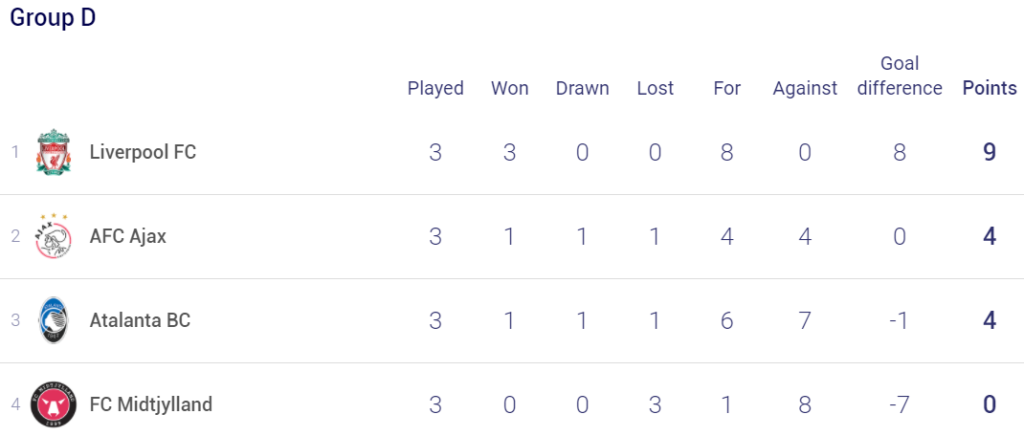Image resolution: width=1024 pixels, height=436 pixels.
Task: Click the Atalanta BC crest icon
Action: [53, 320]
